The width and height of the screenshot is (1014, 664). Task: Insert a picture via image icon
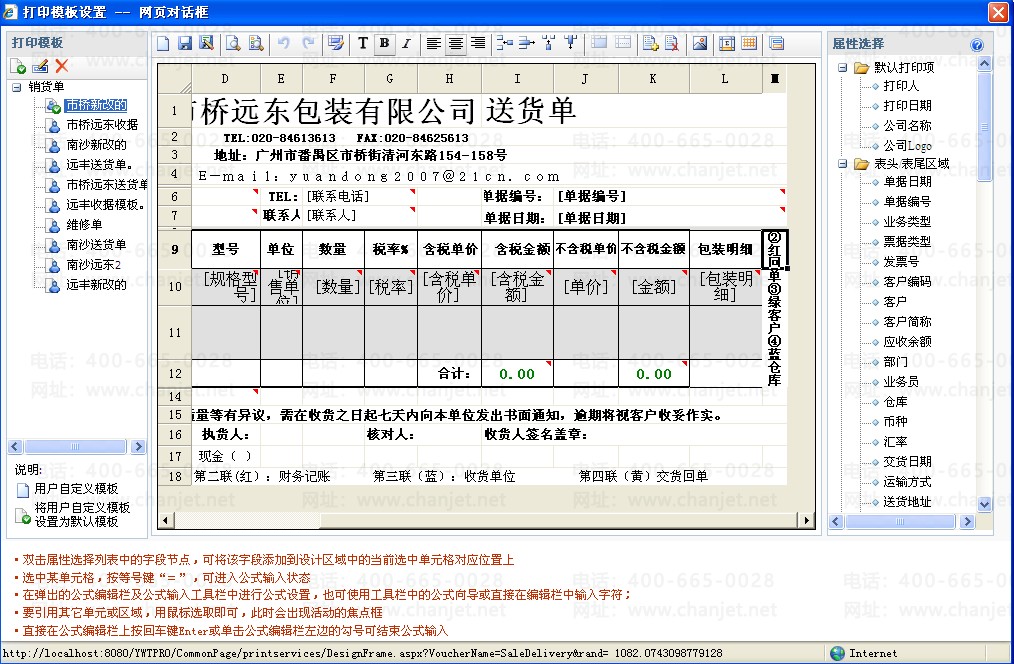coord(700,43)
